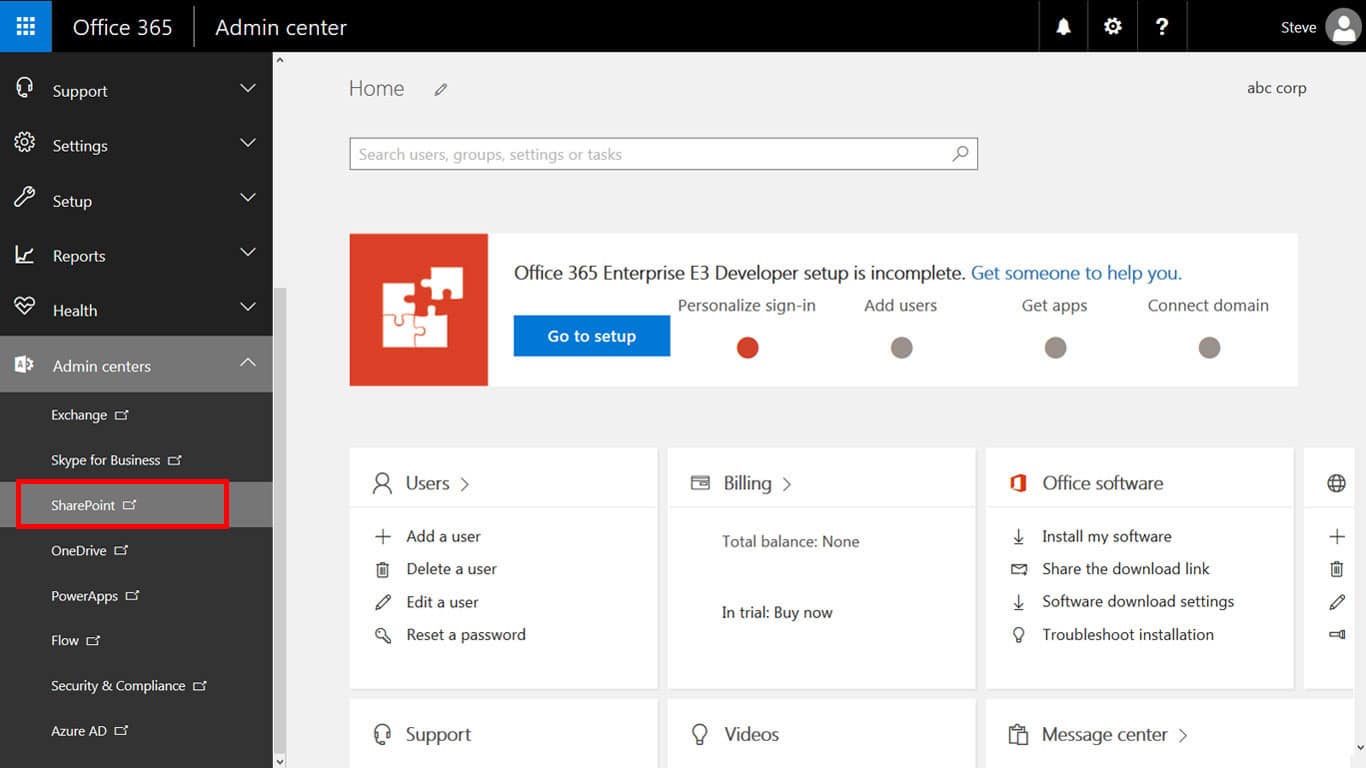This screenshot has height=768, width=1366.
Task: Open the Exchange admin center
Action: 80,415
